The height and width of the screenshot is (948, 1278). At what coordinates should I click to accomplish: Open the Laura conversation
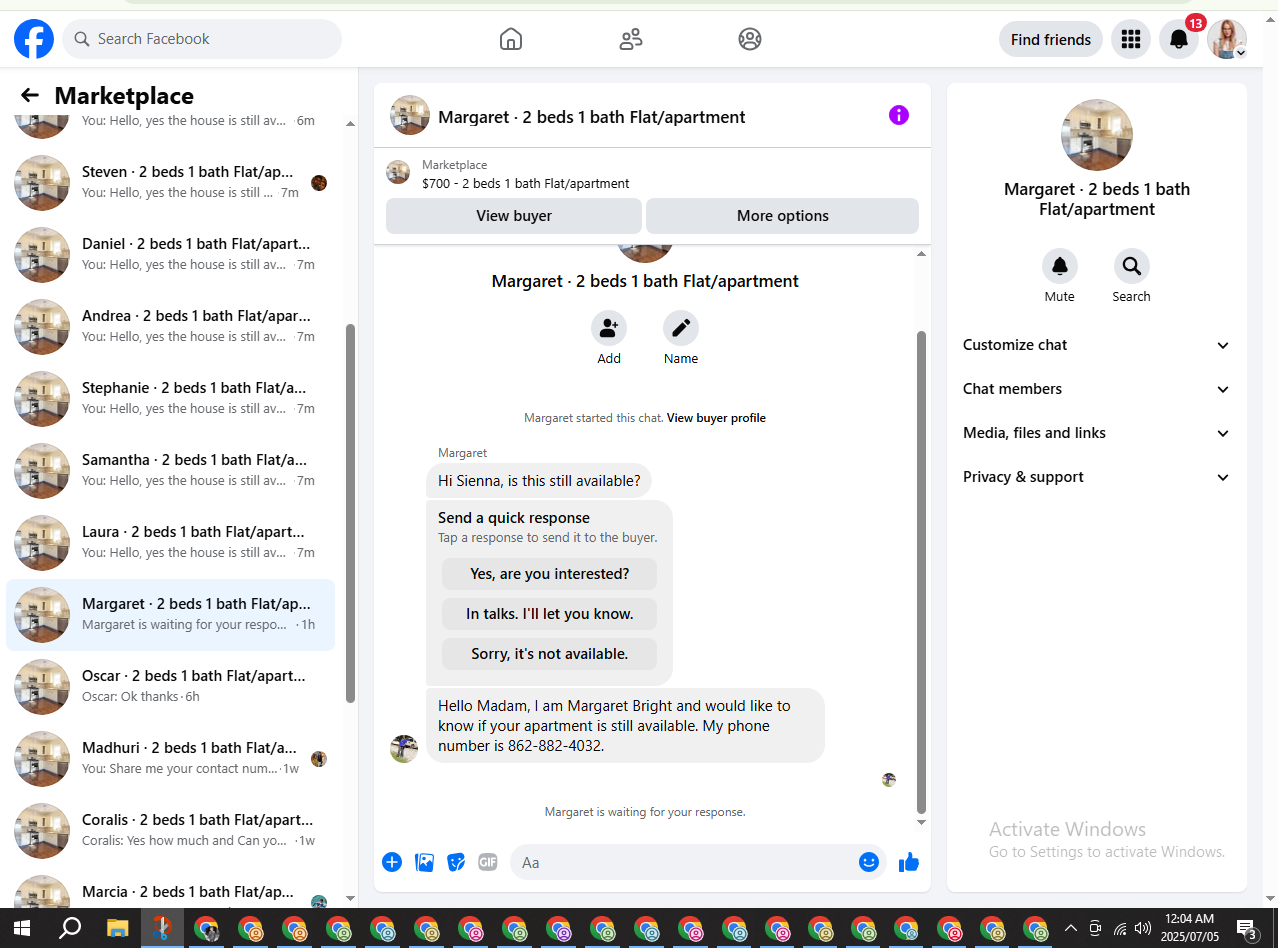click(171, 542)
